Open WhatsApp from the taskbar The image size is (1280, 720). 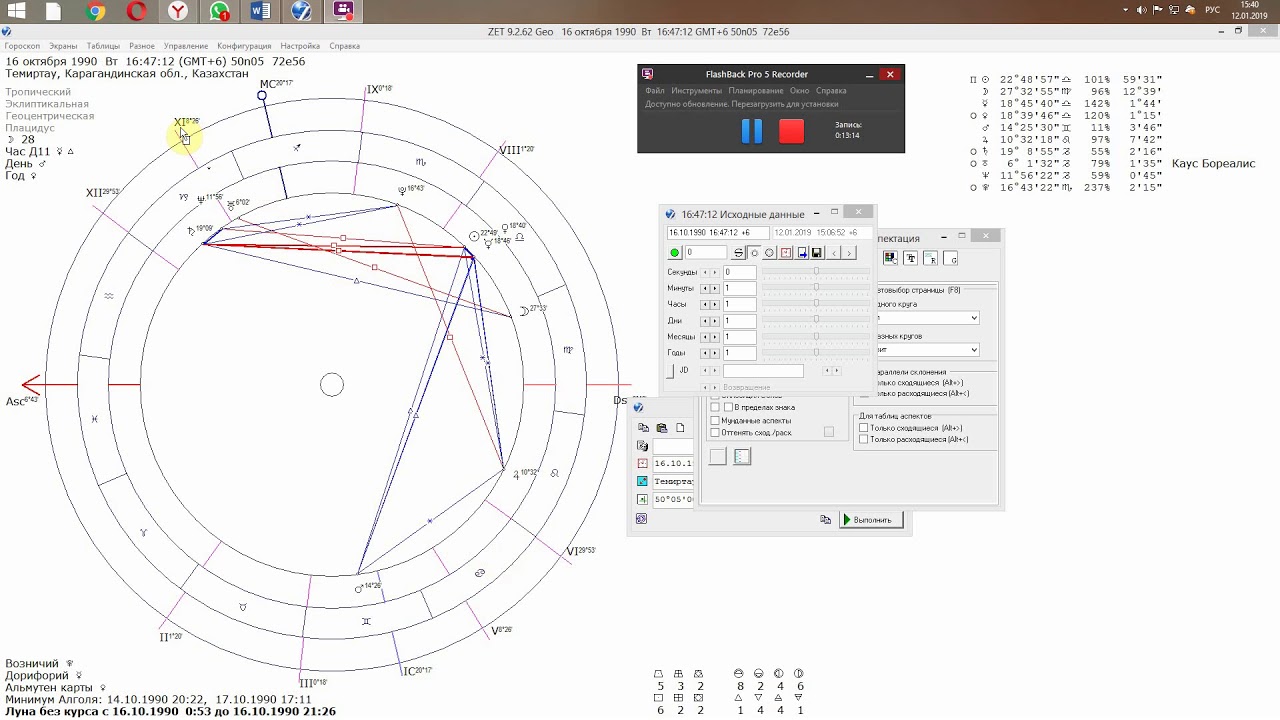click(x=220, y=12)
